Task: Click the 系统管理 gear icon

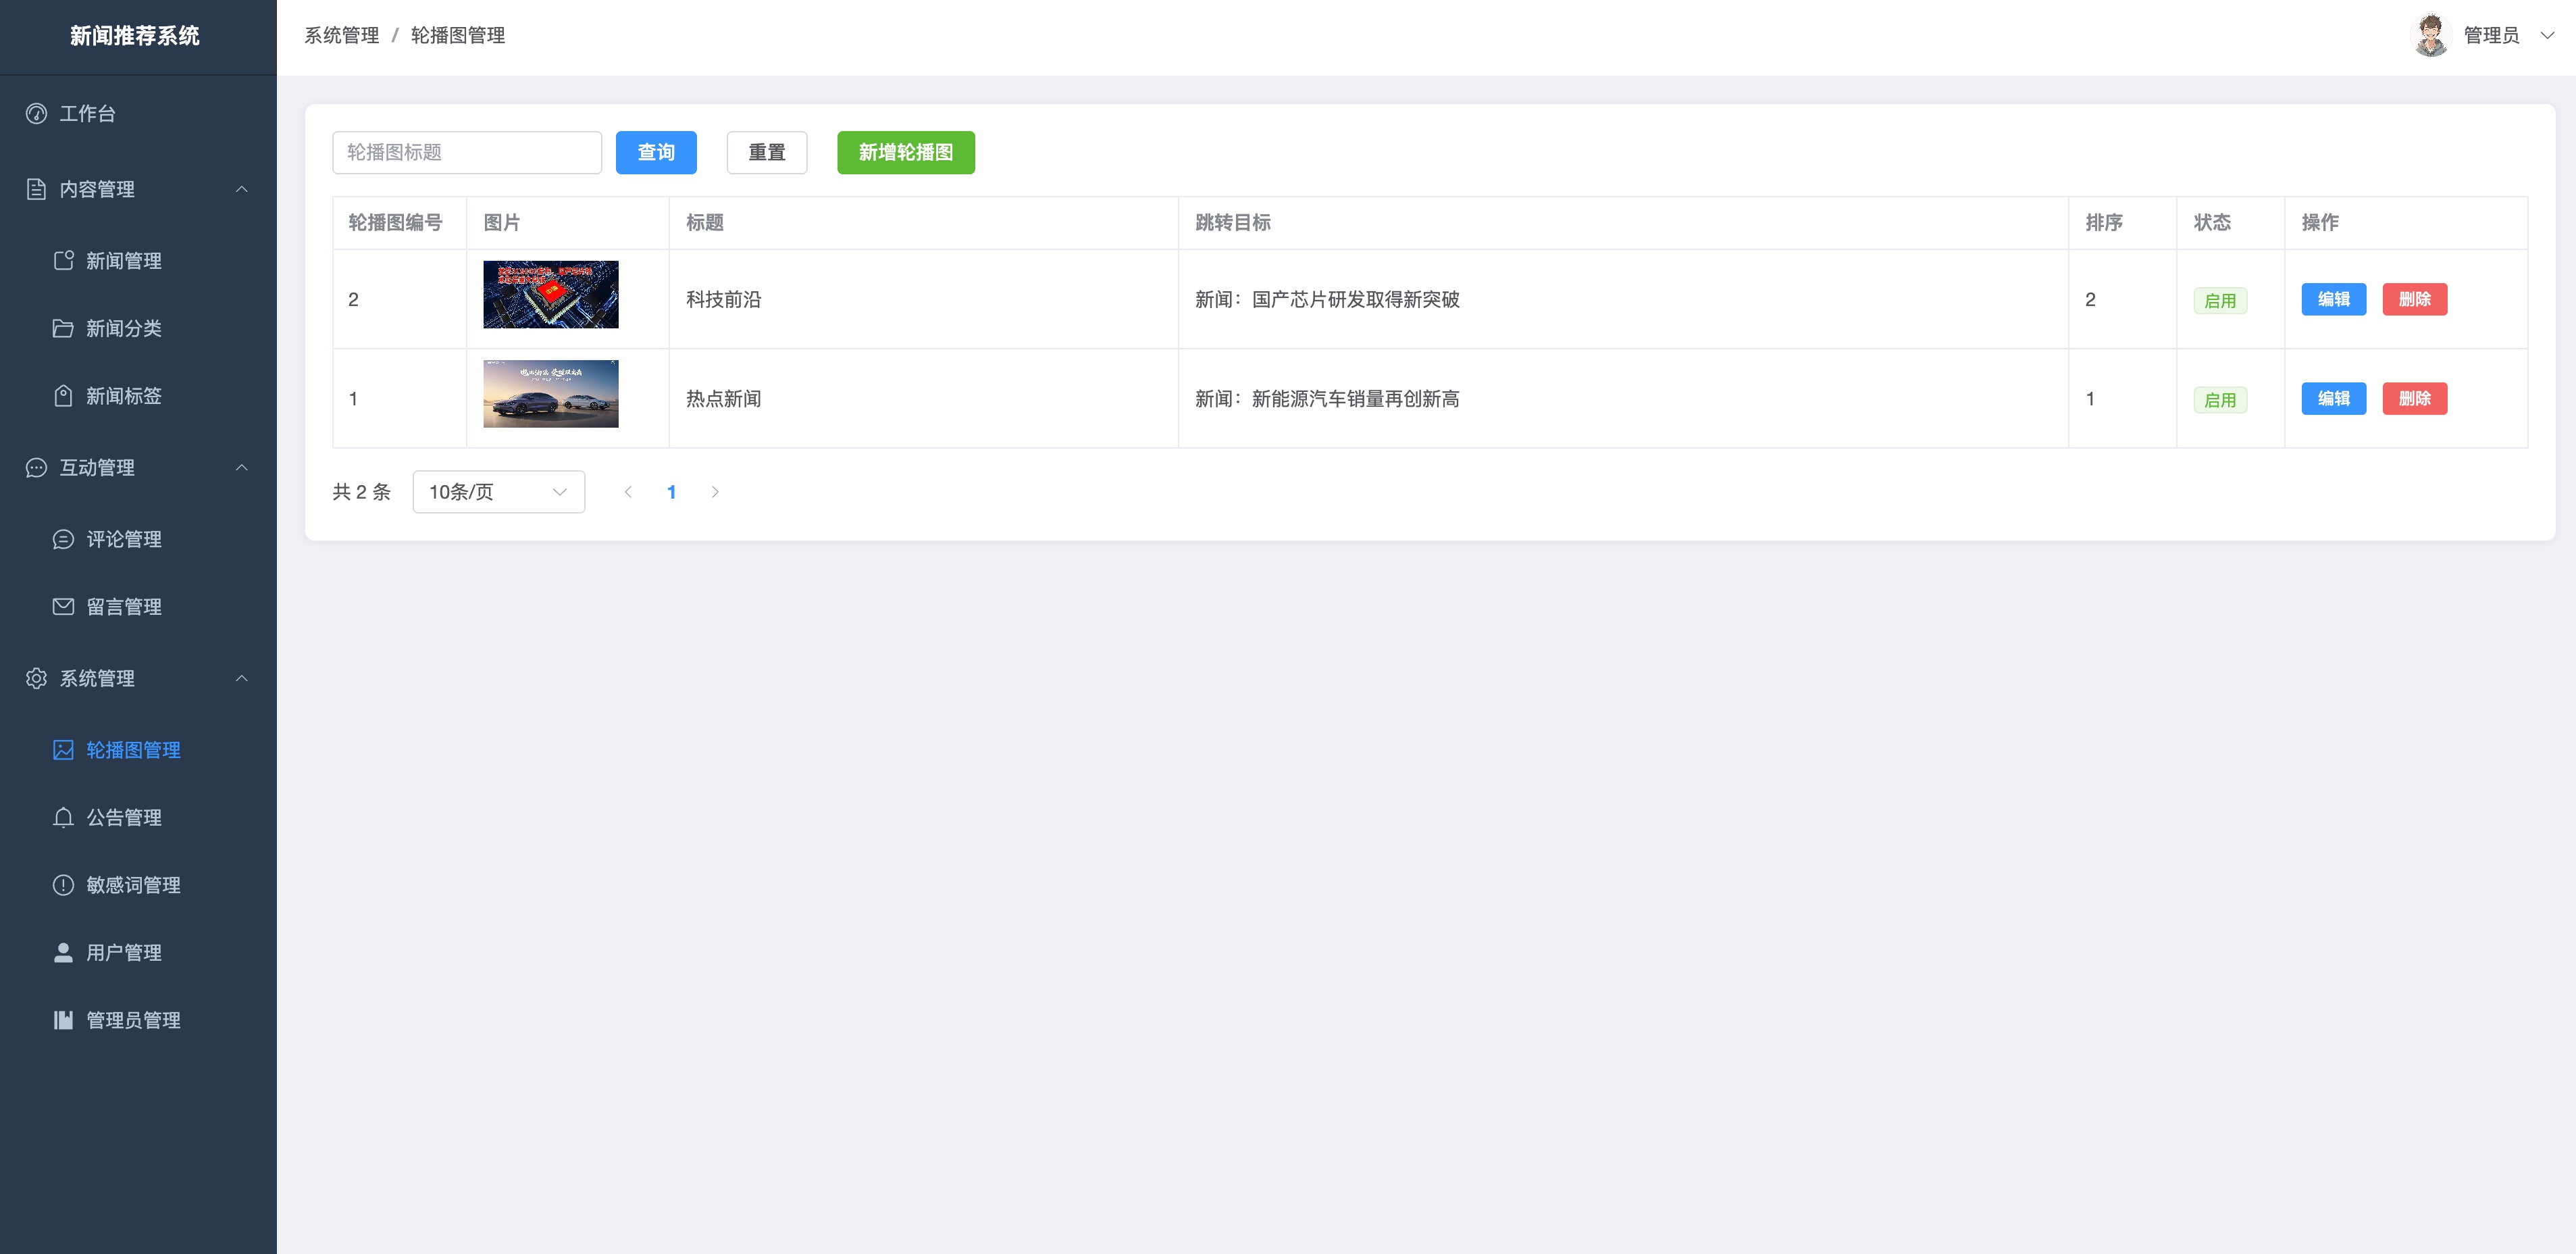Action: tap(36, 678)
